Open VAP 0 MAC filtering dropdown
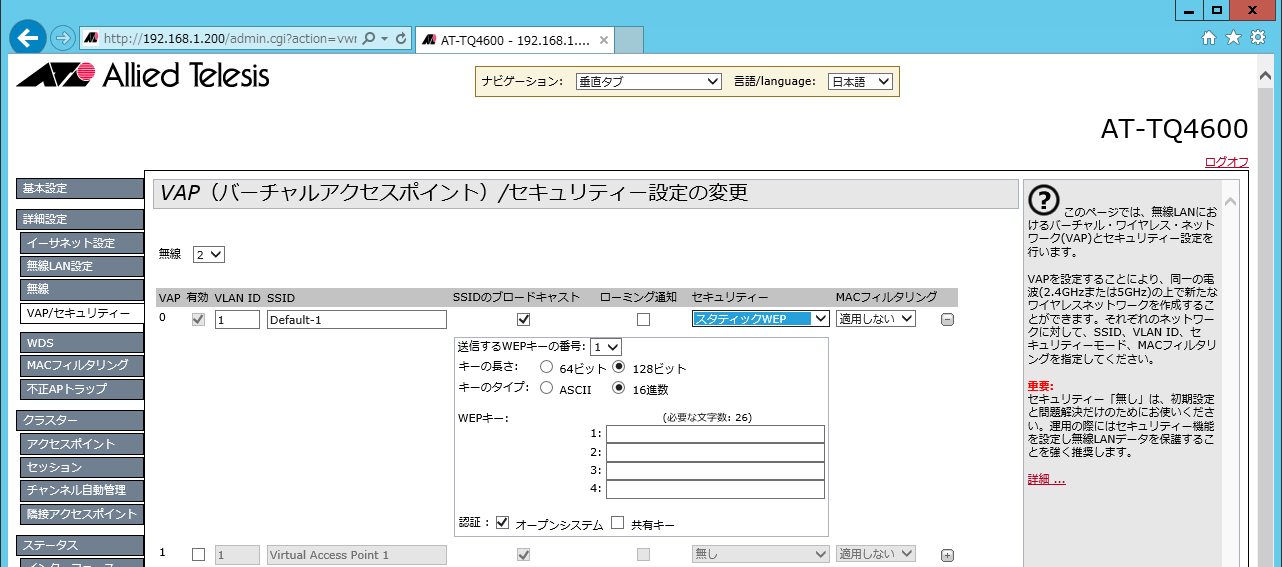Screen dimensions: 1282x567 [876, 319]
